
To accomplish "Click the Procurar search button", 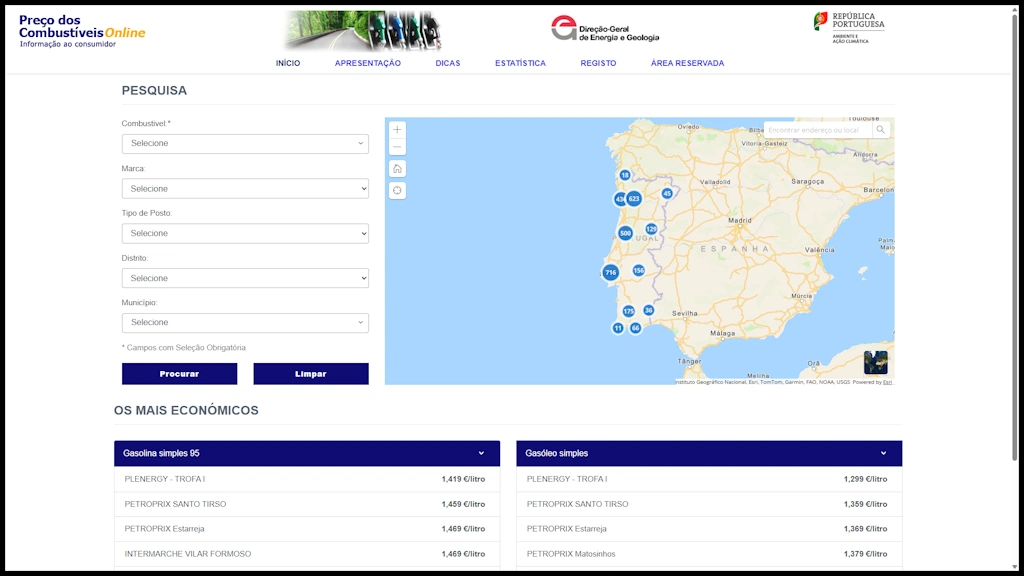I will click(x=179, y=373).
